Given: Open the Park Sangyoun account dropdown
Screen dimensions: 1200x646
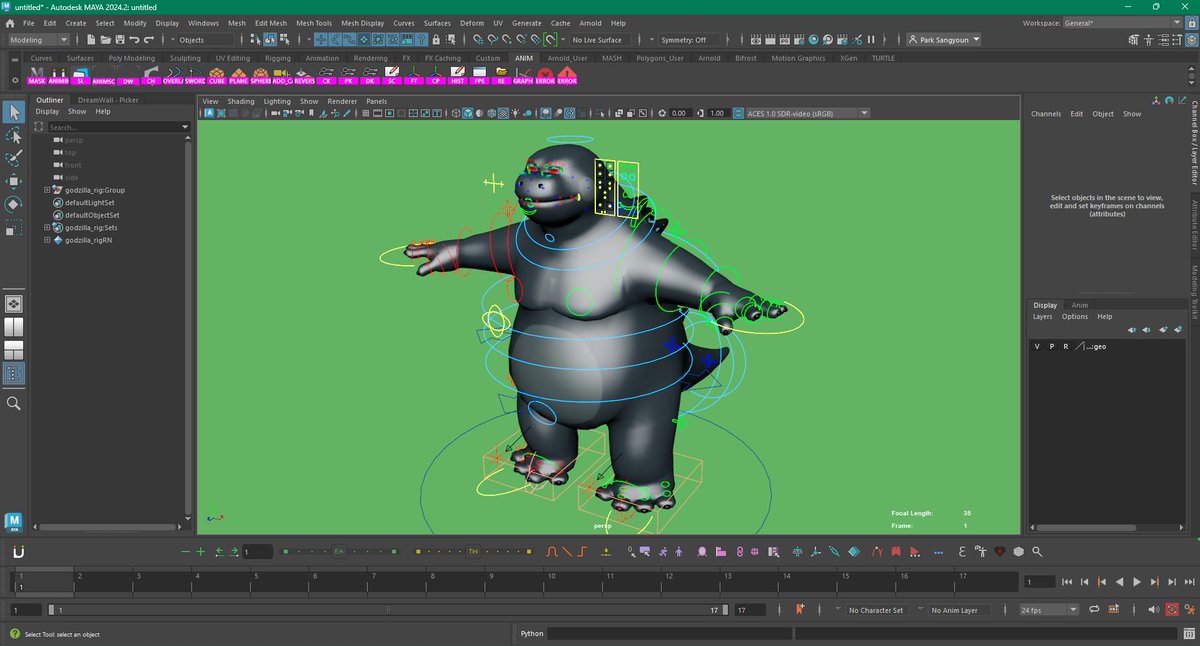Looking at the screenshot, I should click(944, 40).
